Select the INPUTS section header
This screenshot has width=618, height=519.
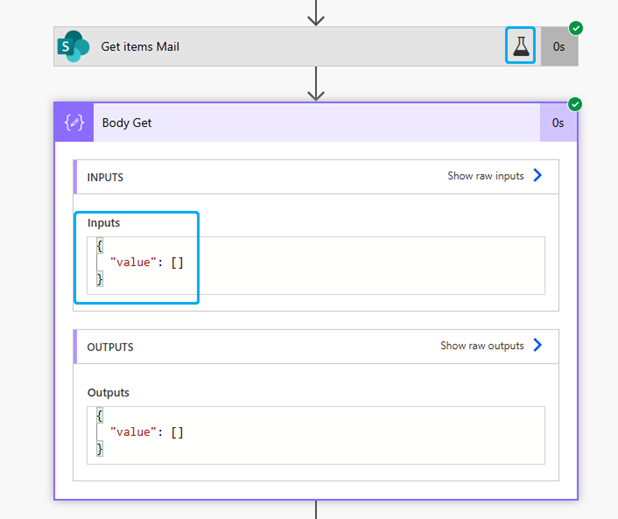(105, 177)
